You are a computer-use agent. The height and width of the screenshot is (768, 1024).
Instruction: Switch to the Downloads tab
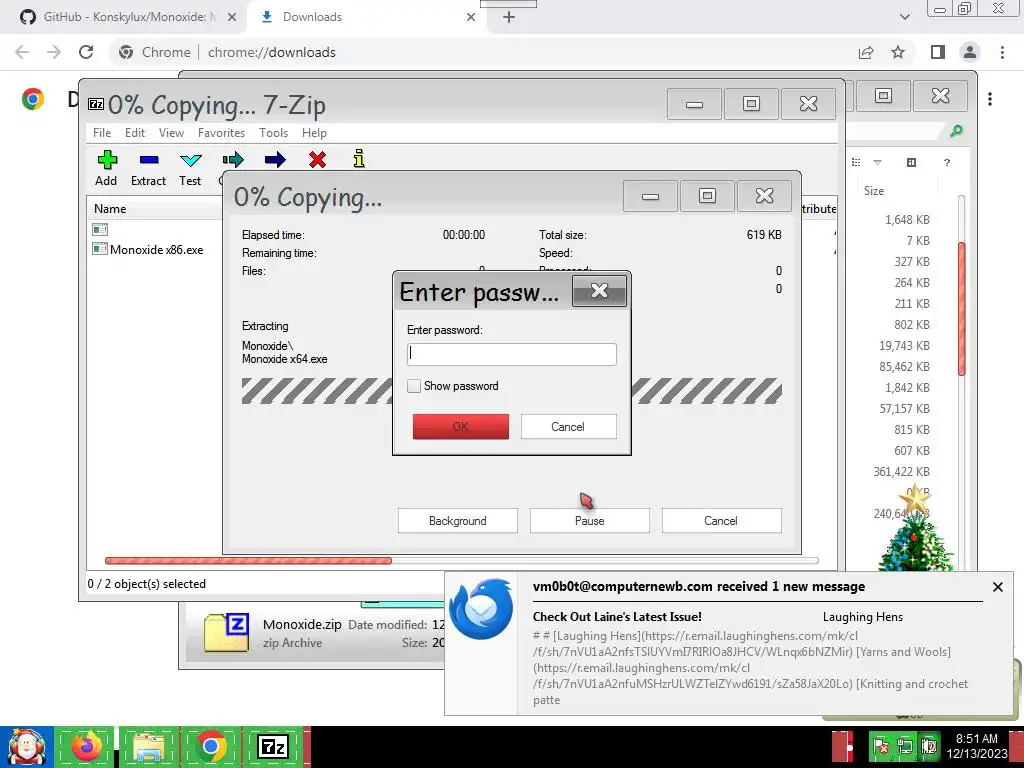click(x=366, y=17)
